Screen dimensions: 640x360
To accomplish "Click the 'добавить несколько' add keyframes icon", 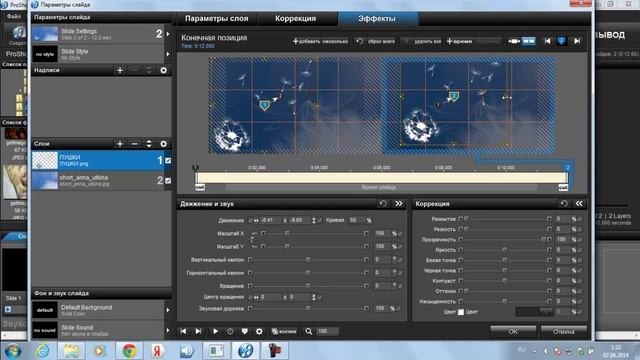I will [296, 41].
